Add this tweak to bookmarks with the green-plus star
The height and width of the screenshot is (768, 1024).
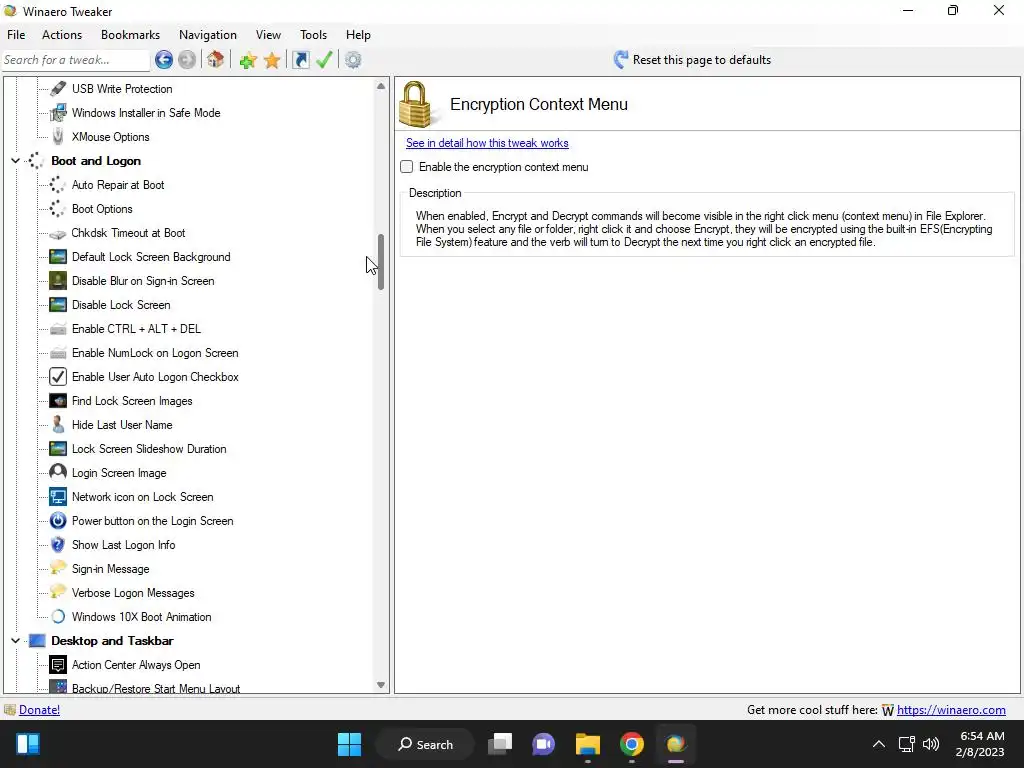tap(248, 61)
